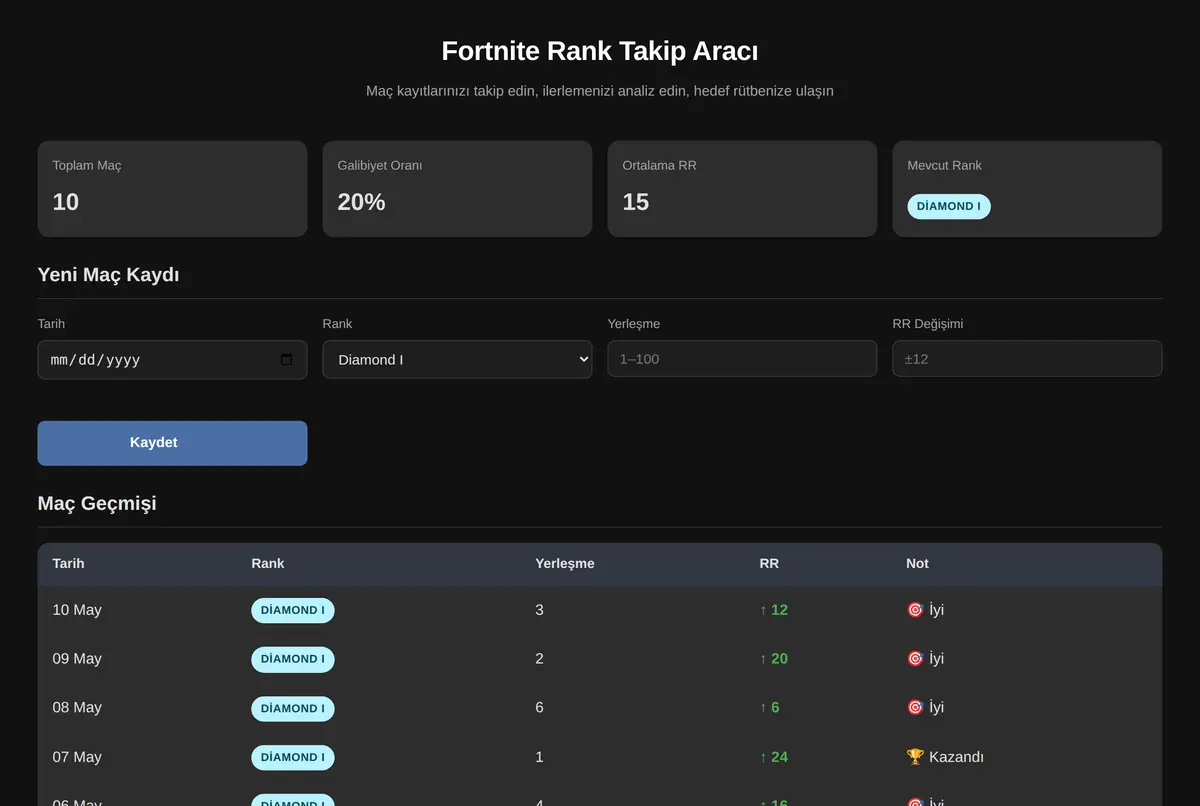Click the Ortalama RR value 15

636,202
